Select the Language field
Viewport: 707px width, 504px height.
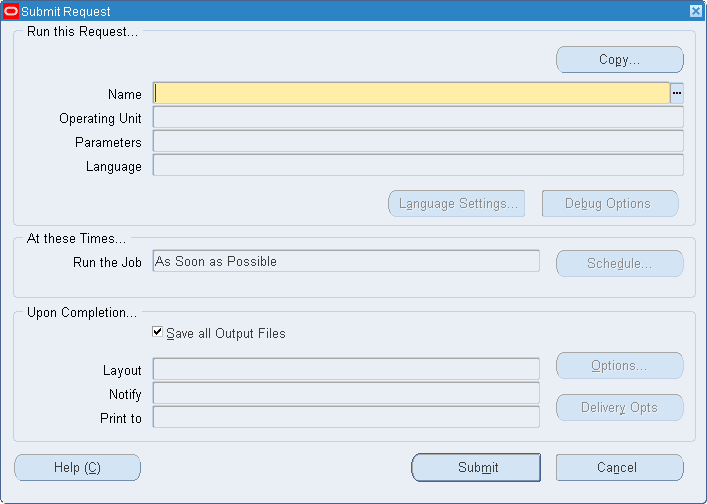[418, 165]
